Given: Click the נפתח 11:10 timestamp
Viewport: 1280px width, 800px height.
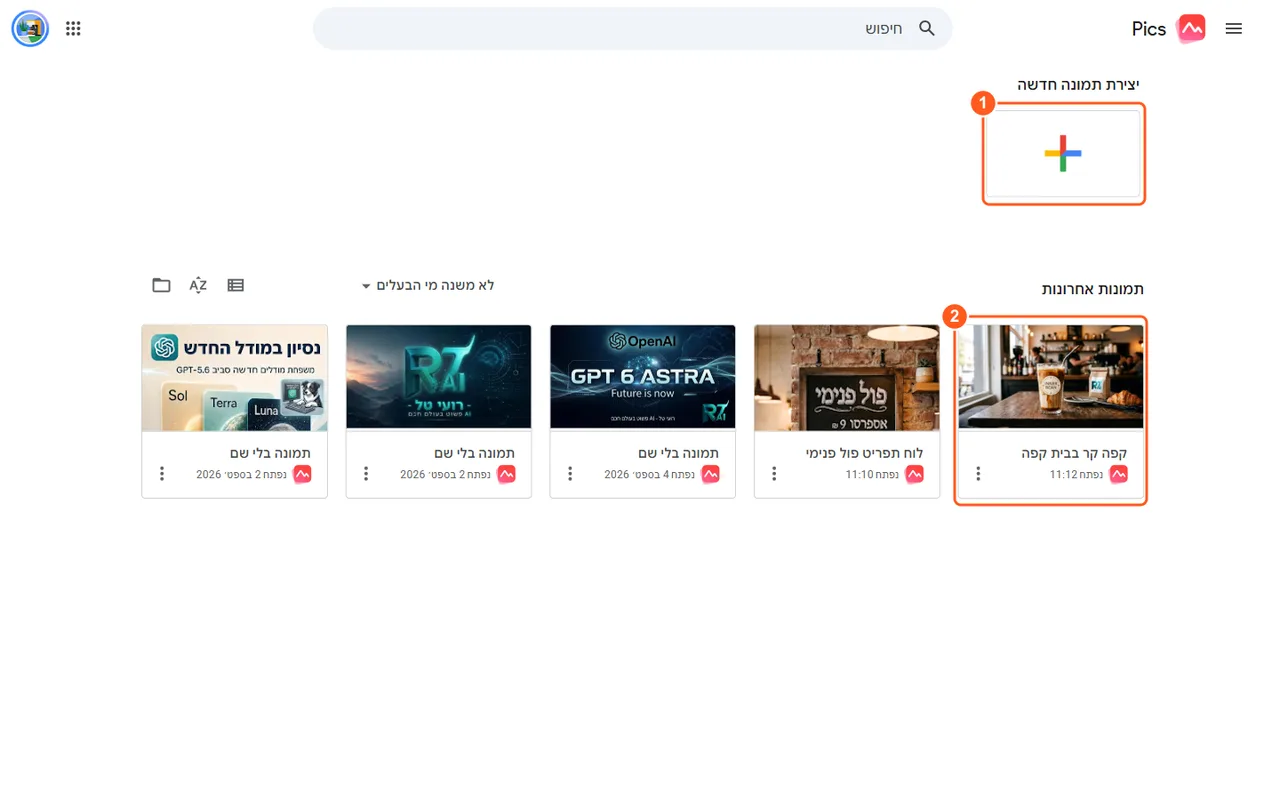Looking at the screenshot, I should tap(872, 474).
